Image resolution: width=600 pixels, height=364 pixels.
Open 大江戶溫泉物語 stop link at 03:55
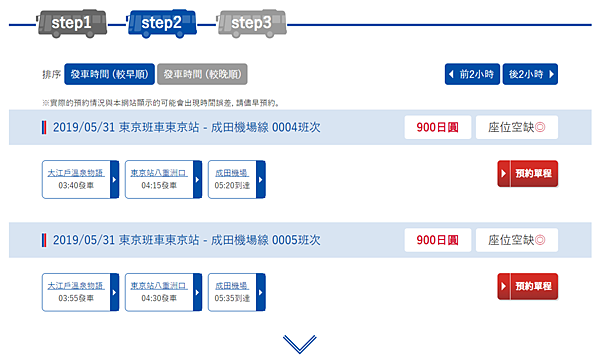pos(76,286)
